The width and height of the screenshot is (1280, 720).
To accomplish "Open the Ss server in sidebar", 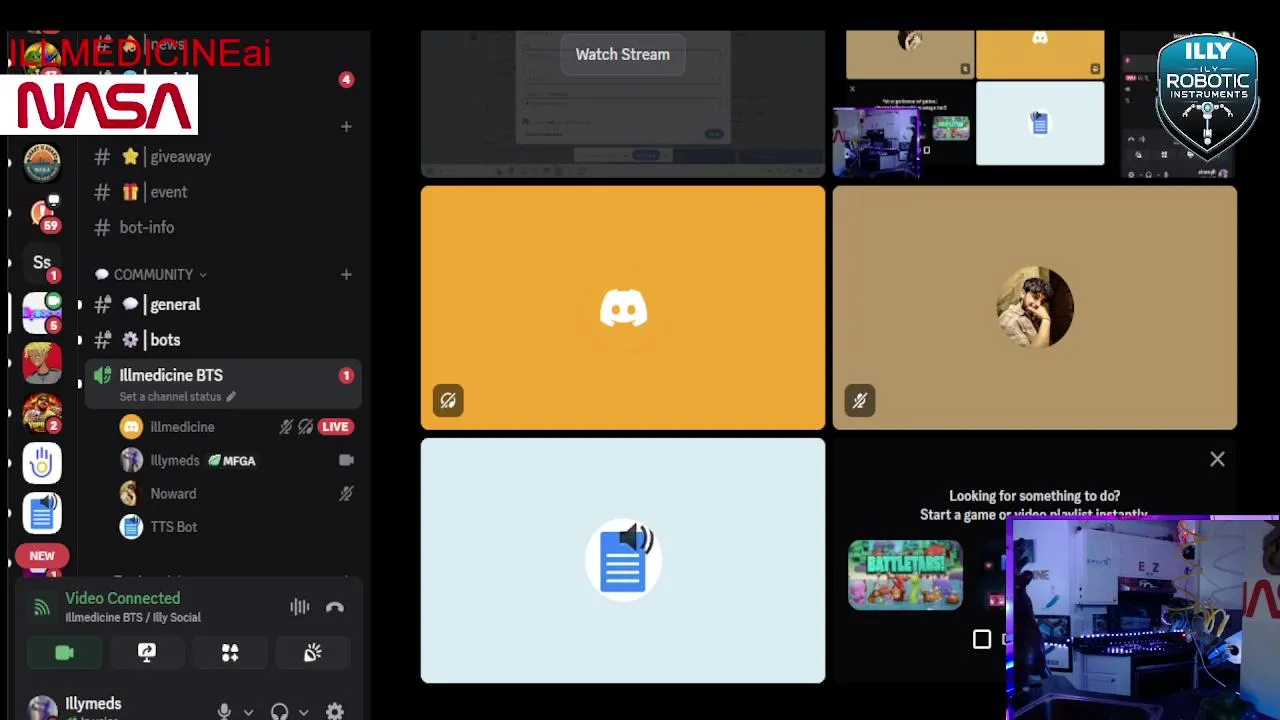I will pos(42,263).
